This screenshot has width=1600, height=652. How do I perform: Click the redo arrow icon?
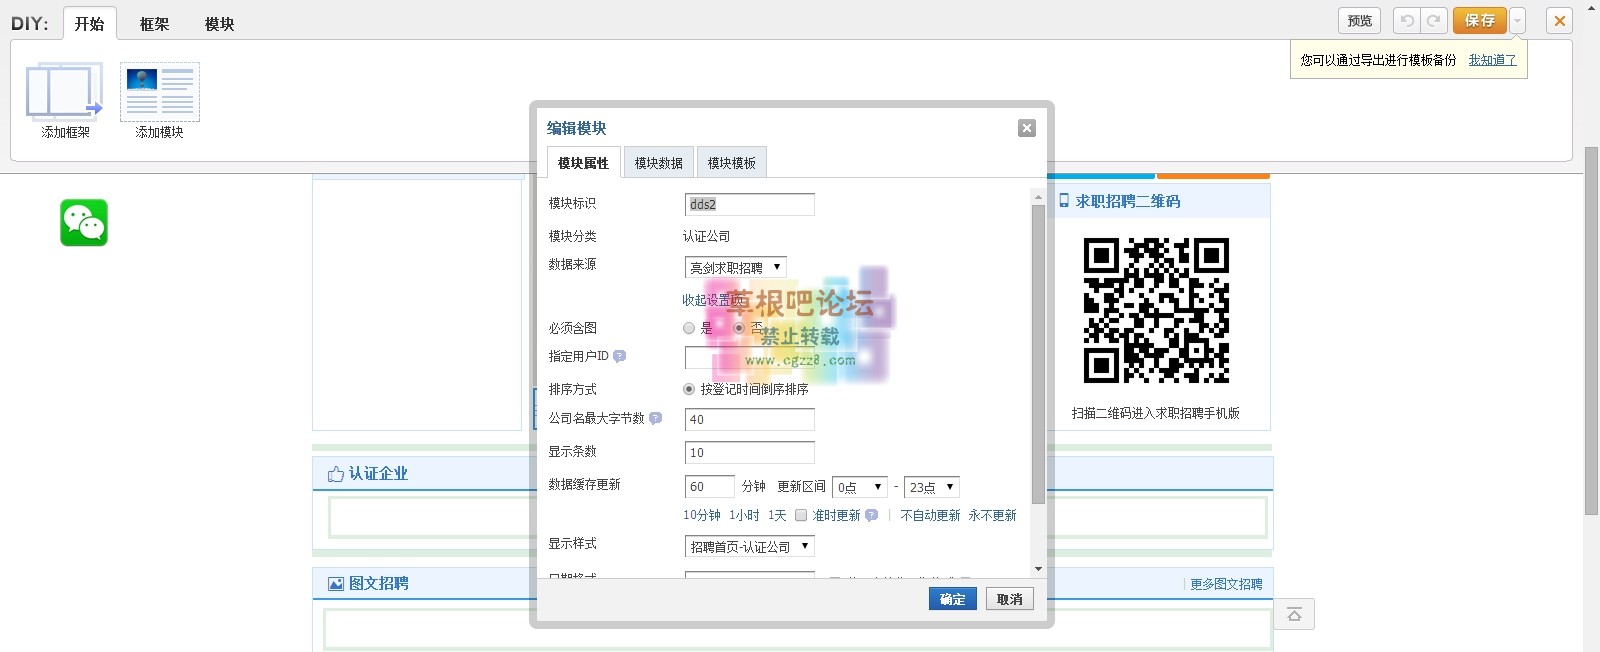(x=1434, y=21)
